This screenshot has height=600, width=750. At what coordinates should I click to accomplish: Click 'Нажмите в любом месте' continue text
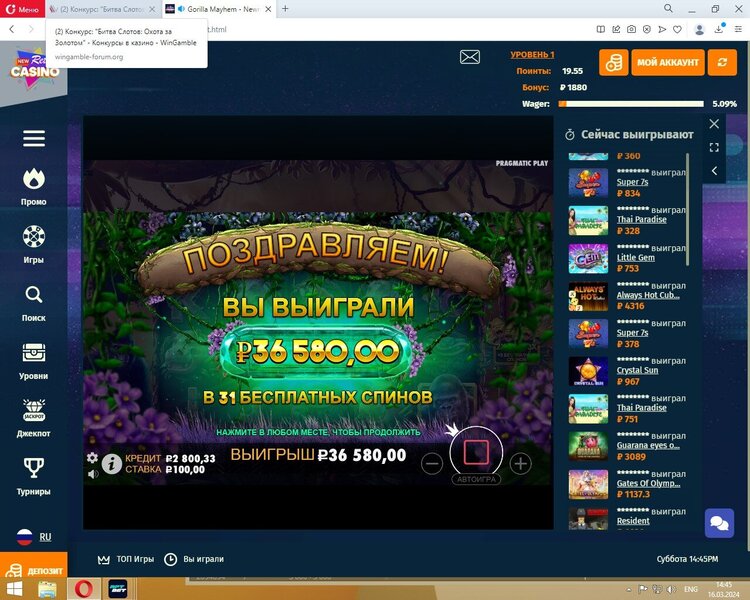pyautogui.click(x=318, y=432)
